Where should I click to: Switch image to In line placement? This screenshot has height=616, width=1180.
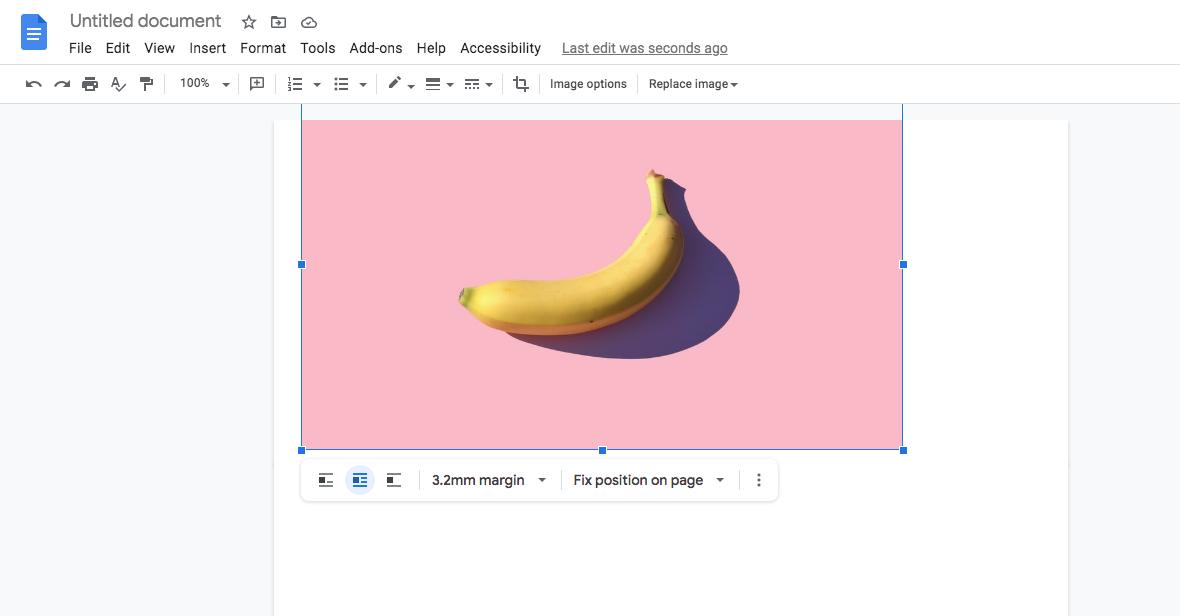[325, 480]
